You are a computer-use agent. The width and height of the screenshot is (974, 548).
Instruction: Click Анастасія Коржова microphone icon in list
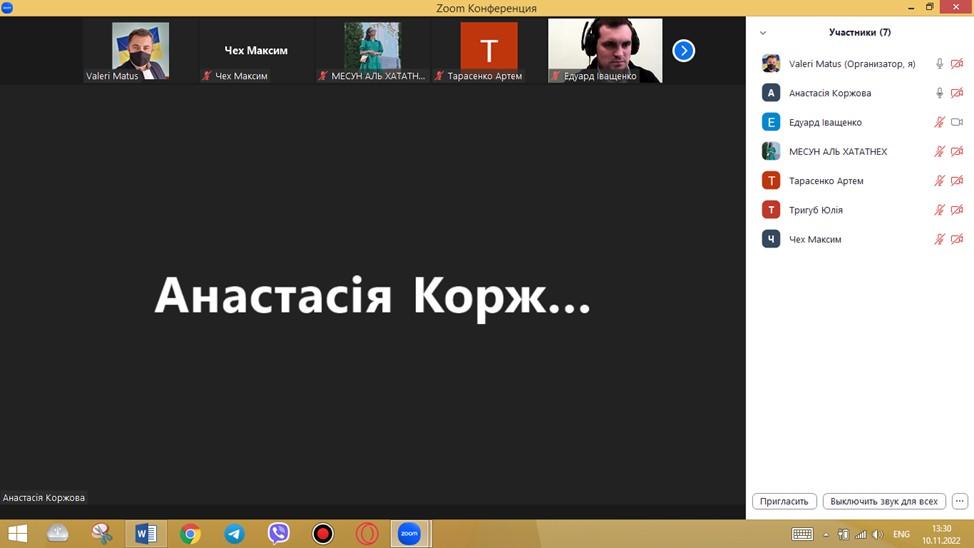pos(939,93)
